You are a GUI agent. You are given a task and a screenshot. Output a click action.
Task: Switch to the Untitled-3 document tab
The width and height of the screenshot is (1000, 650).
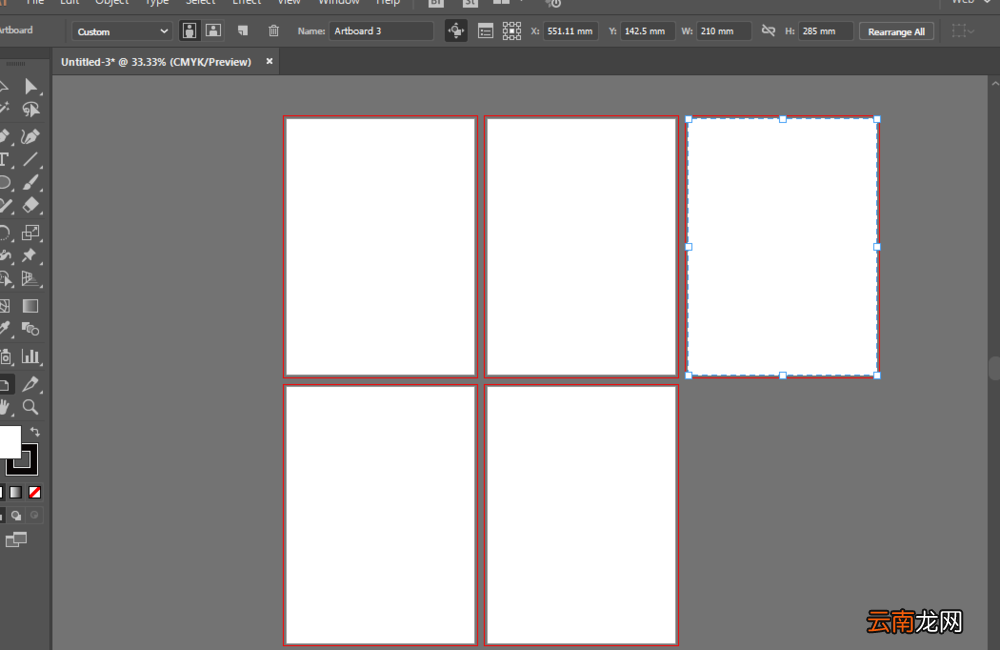click(156, 62)
